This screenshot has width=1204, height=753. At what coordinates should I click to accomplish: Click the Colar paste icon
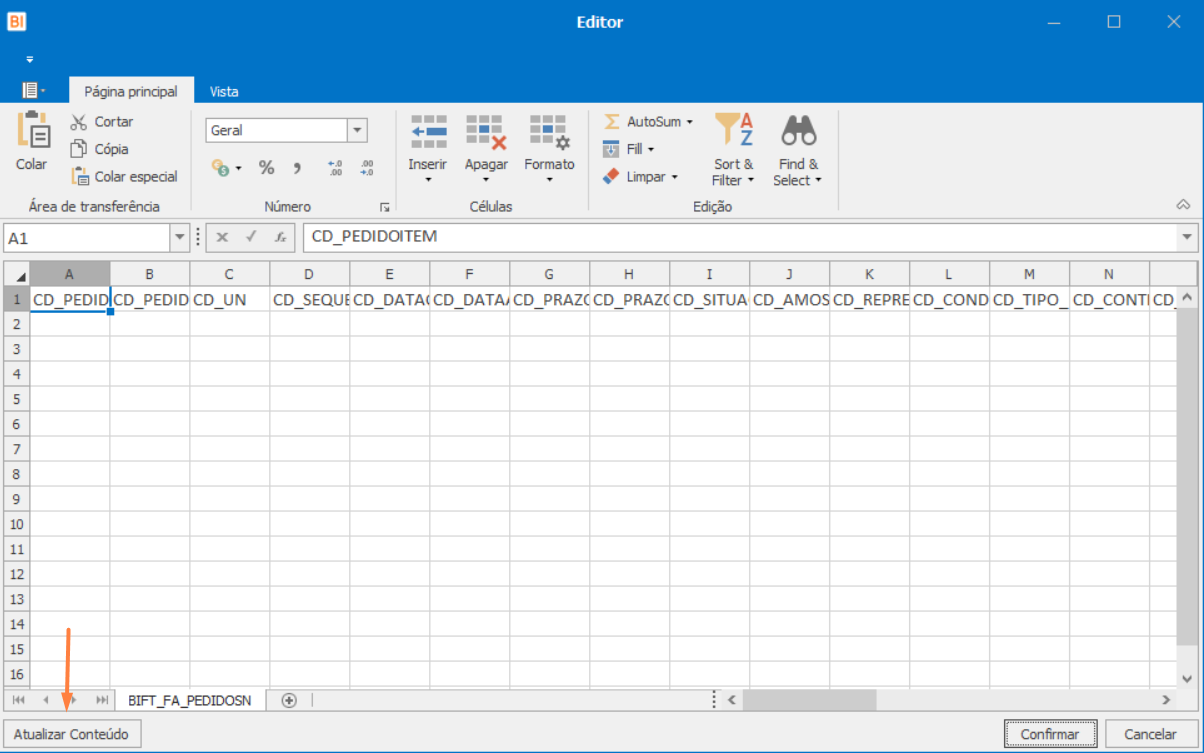32,131
